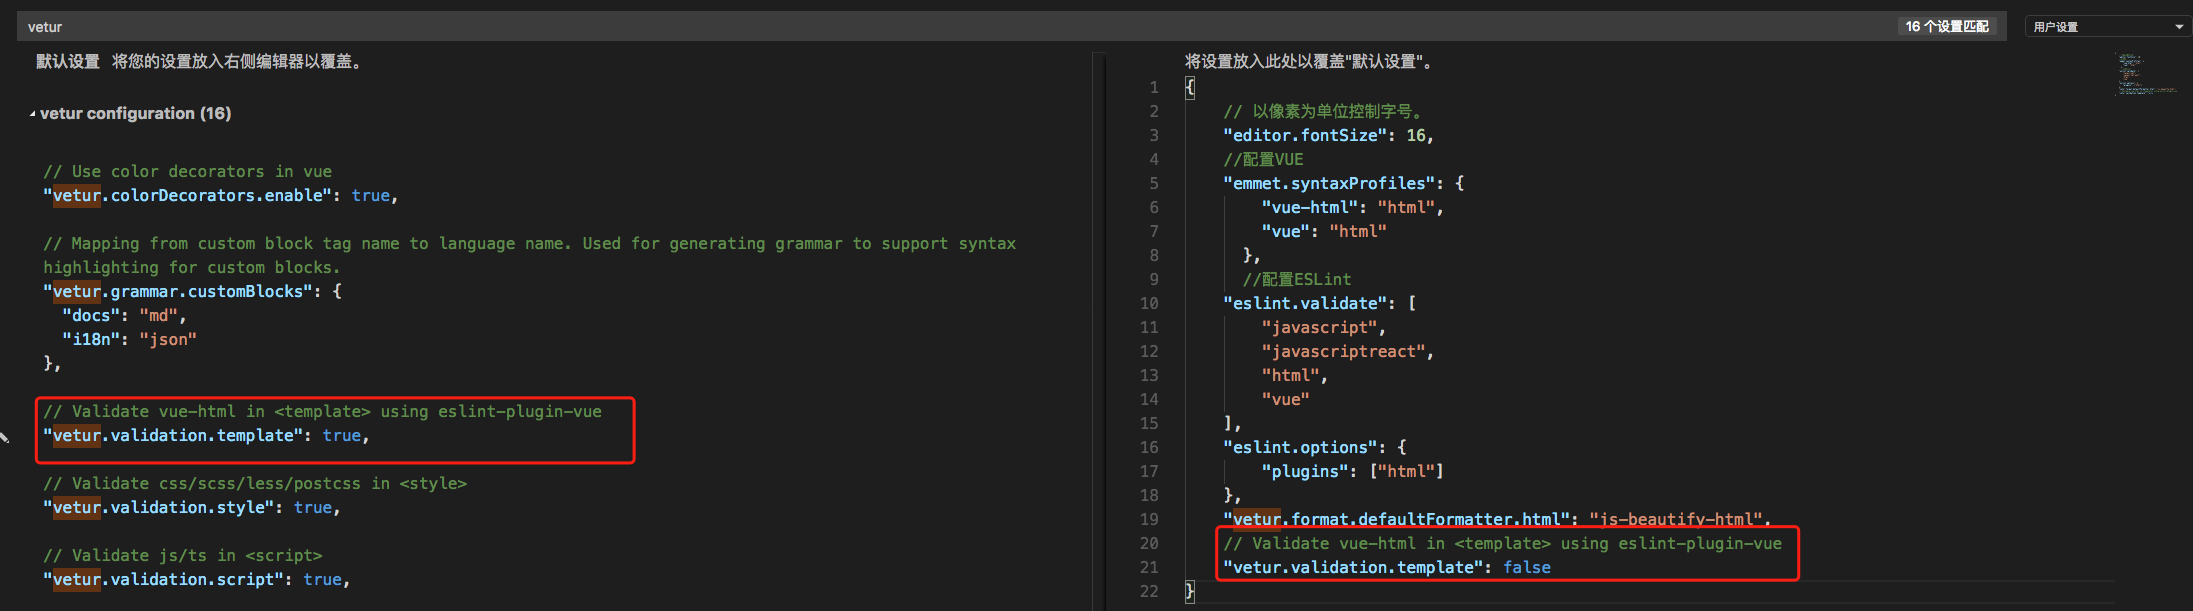Click the editor.fontSize line in user settings
Screen dimensions: 2193x611
pos(1328,136)
